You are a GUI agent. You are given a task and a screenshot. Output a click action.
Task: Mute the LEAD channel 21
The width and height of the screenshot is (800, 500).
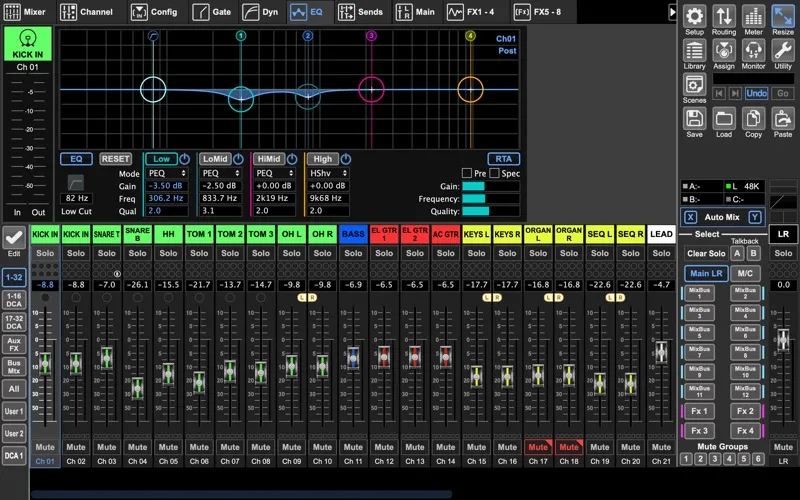[x=661, y=447]
